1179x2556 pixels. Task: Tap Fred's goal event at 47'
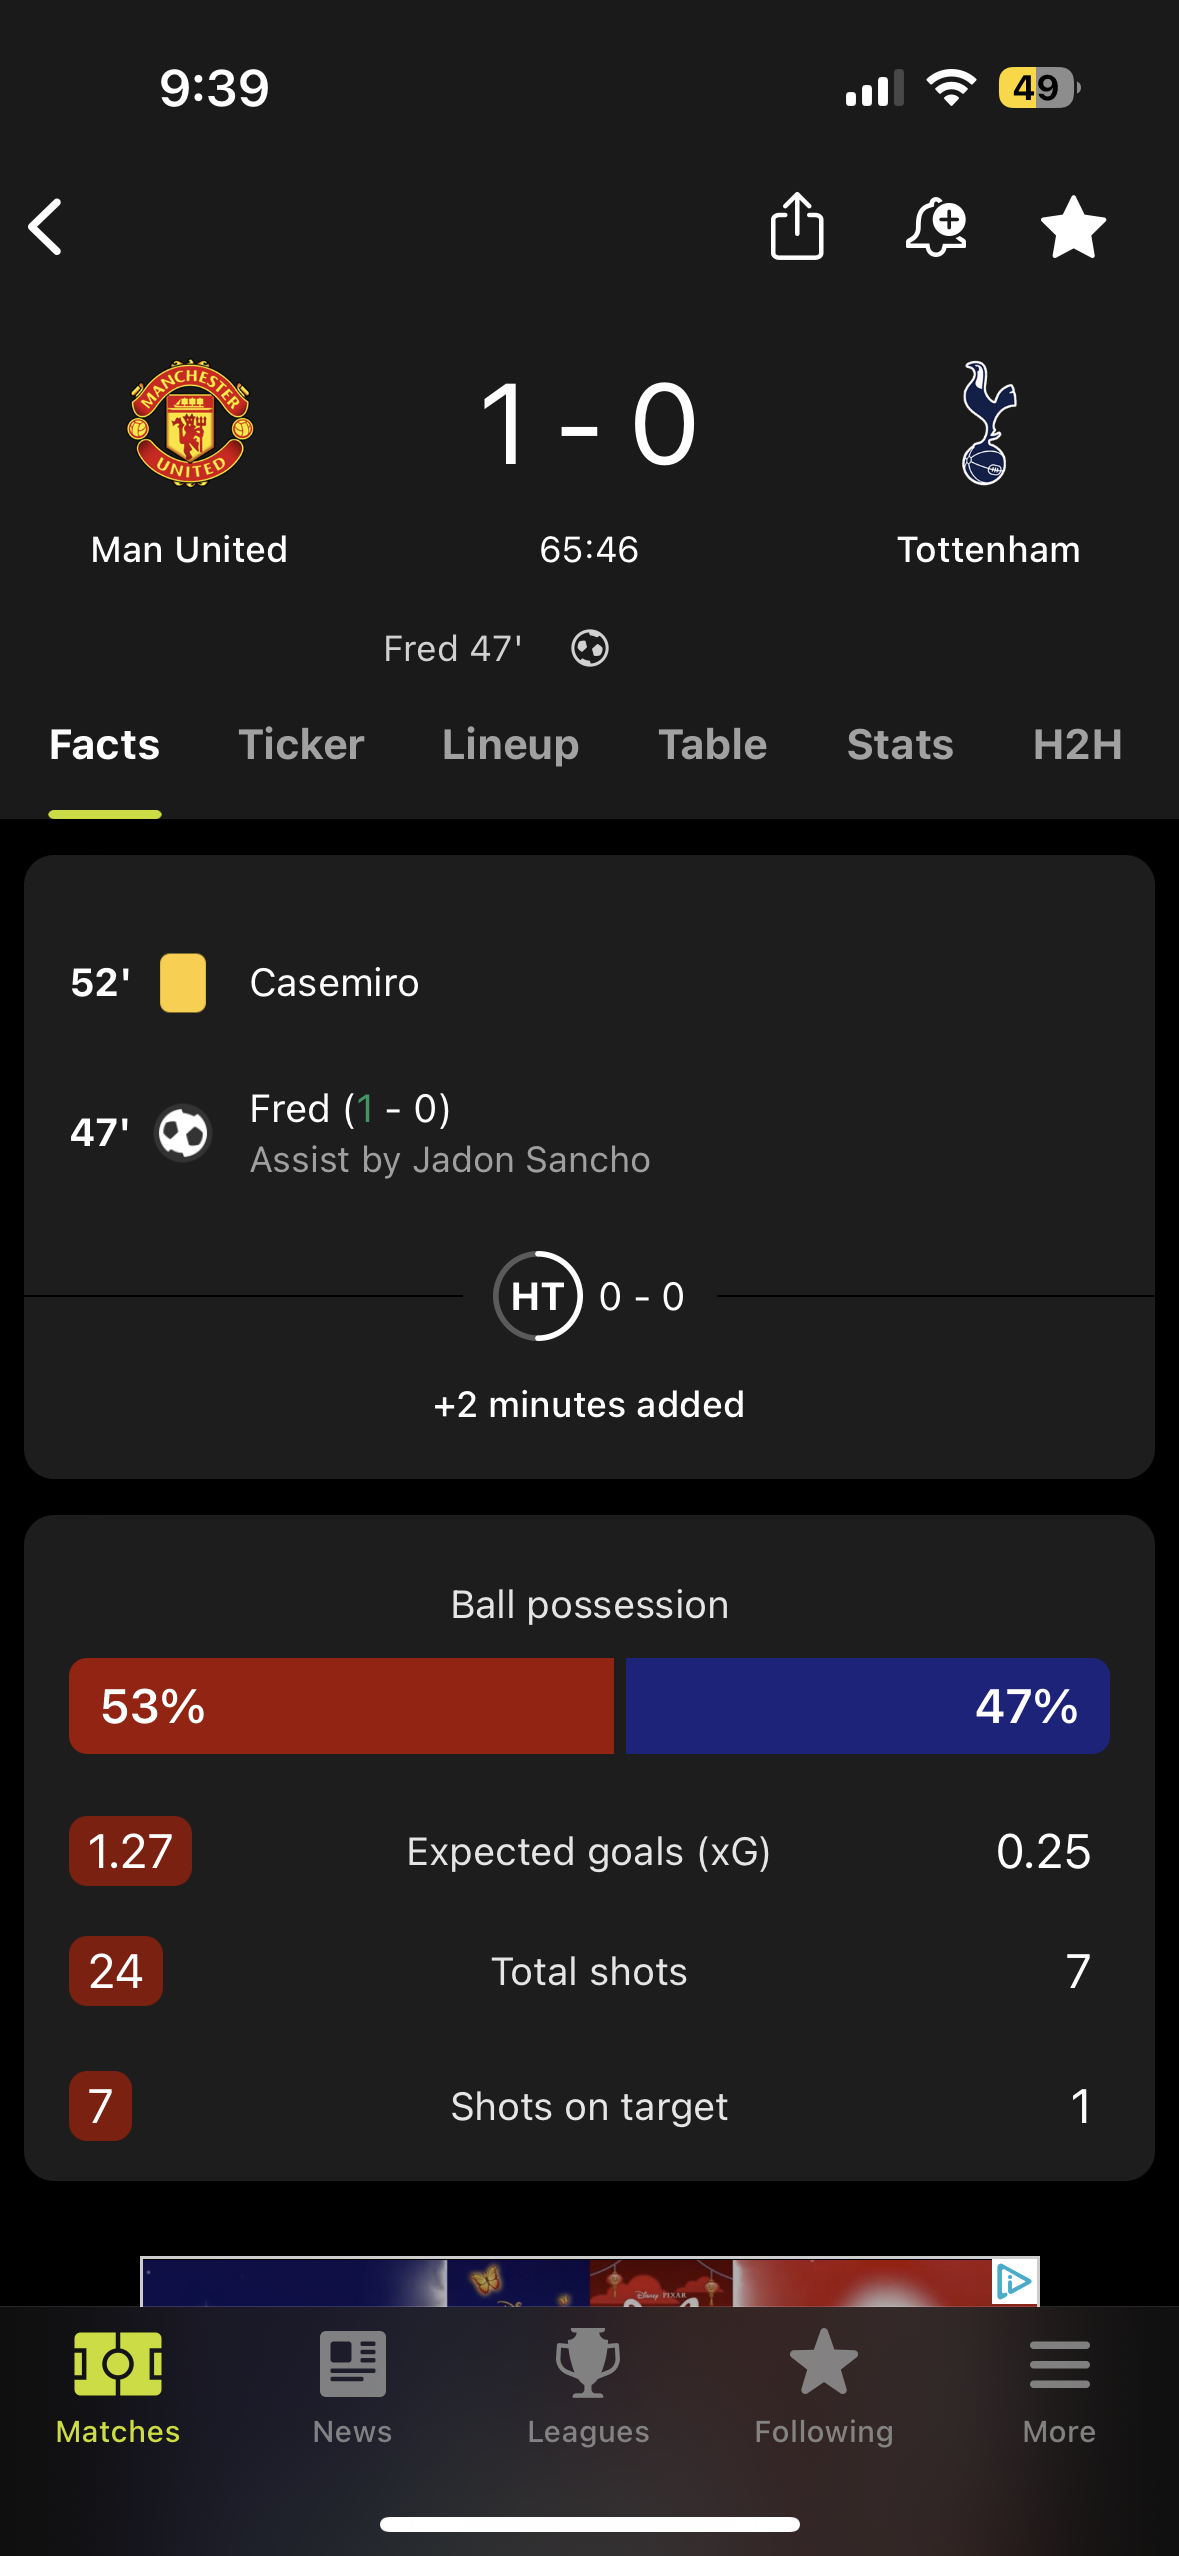point(350,1132)
